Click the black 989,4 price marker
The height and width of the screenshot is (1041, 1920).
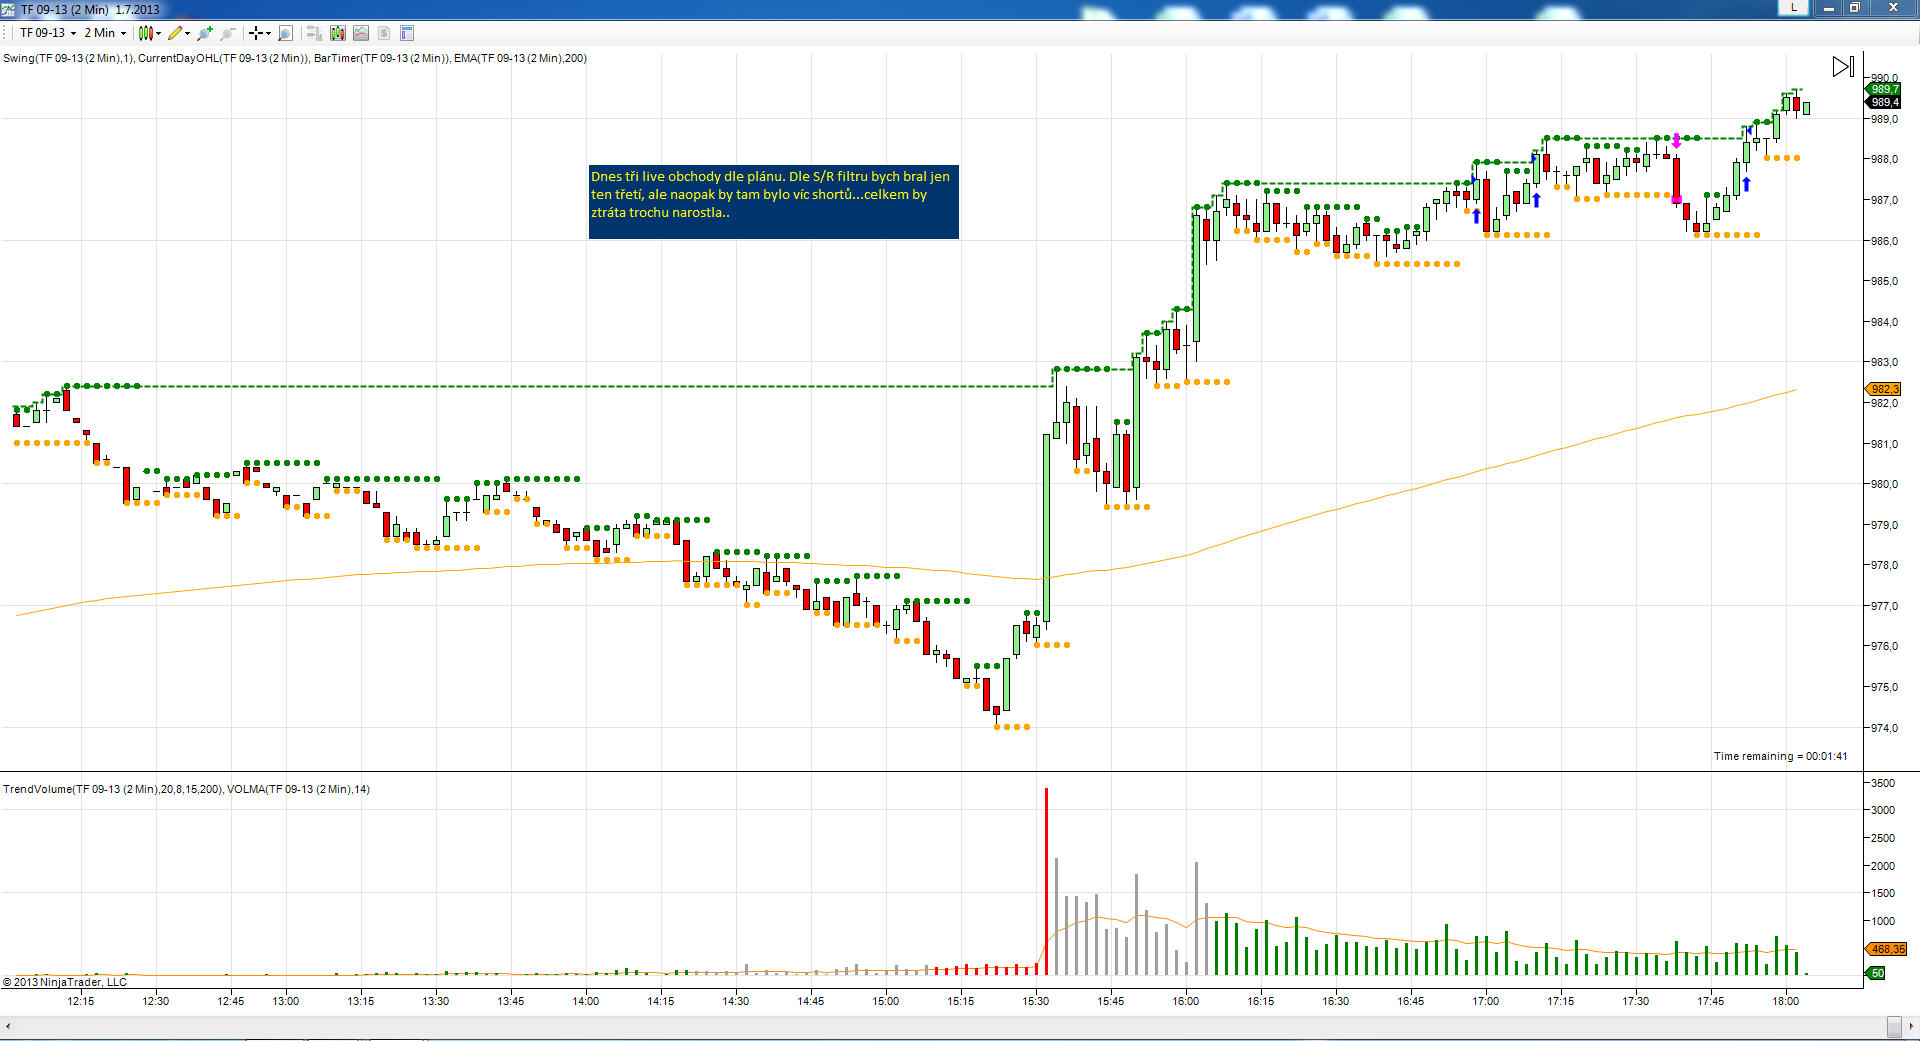point(1883,102)
